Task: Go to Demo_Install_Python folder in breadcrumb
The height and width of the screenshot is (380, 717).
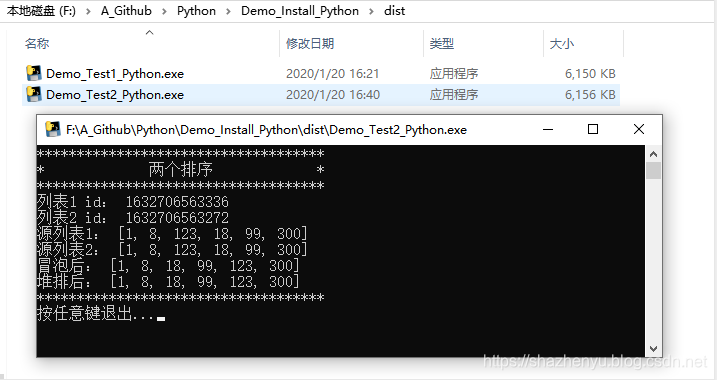Action: pyautogui.click(x=300, y=11)
